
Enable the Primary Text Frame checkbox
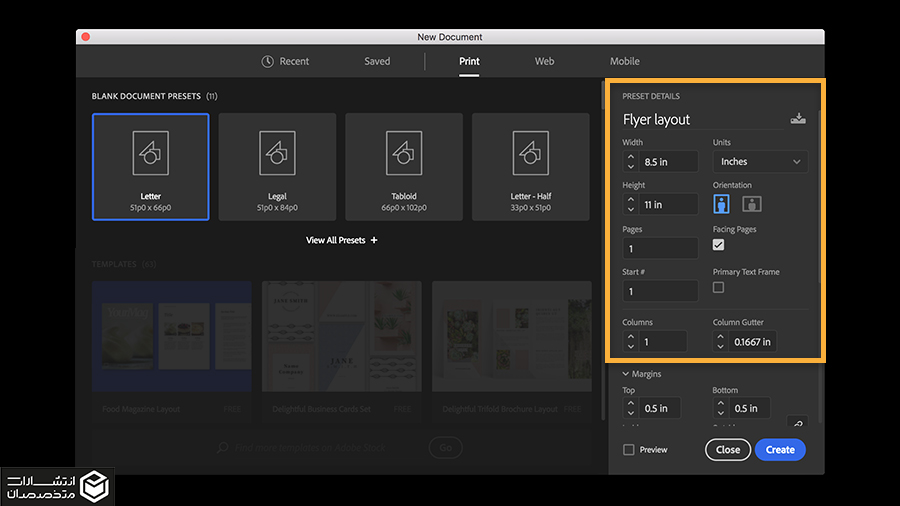pyautogui.click(x=719, y=287)
